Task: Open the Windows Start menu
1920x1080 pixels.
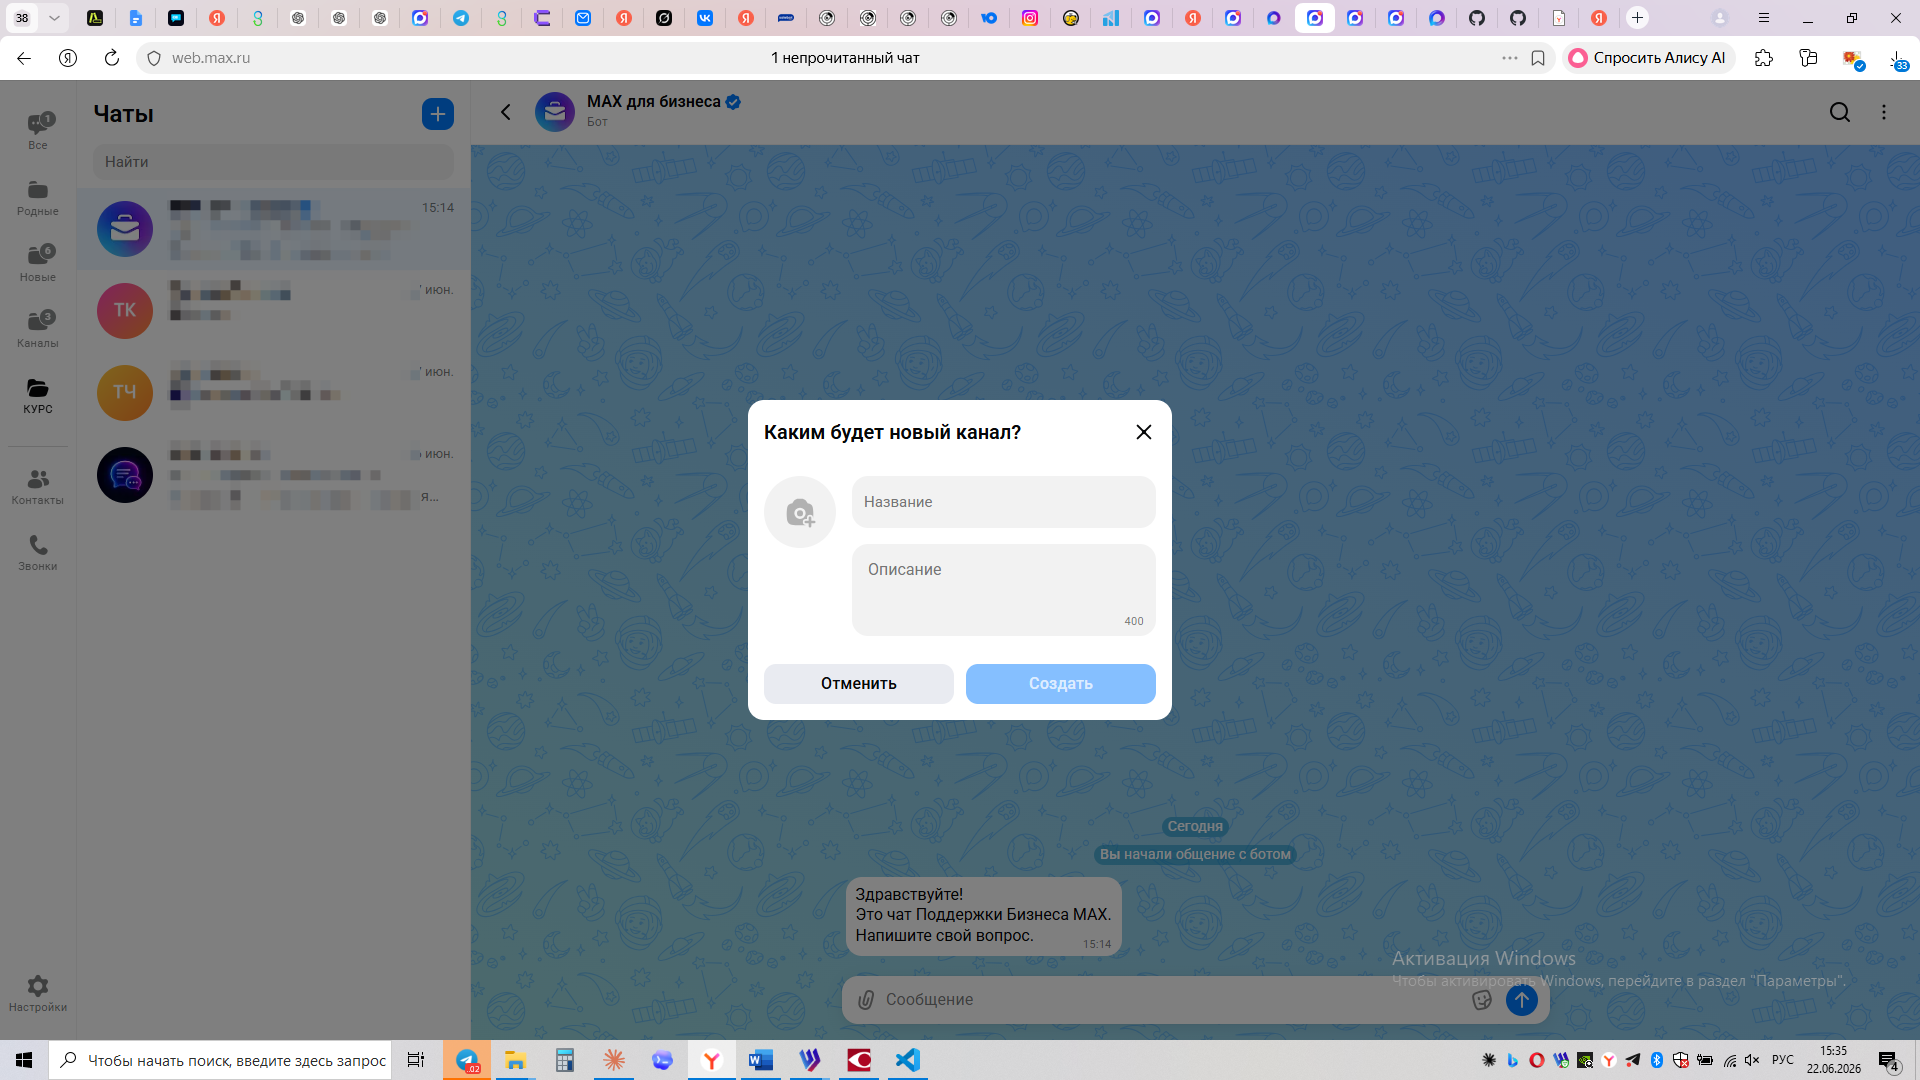Action: coord(24,1060)
